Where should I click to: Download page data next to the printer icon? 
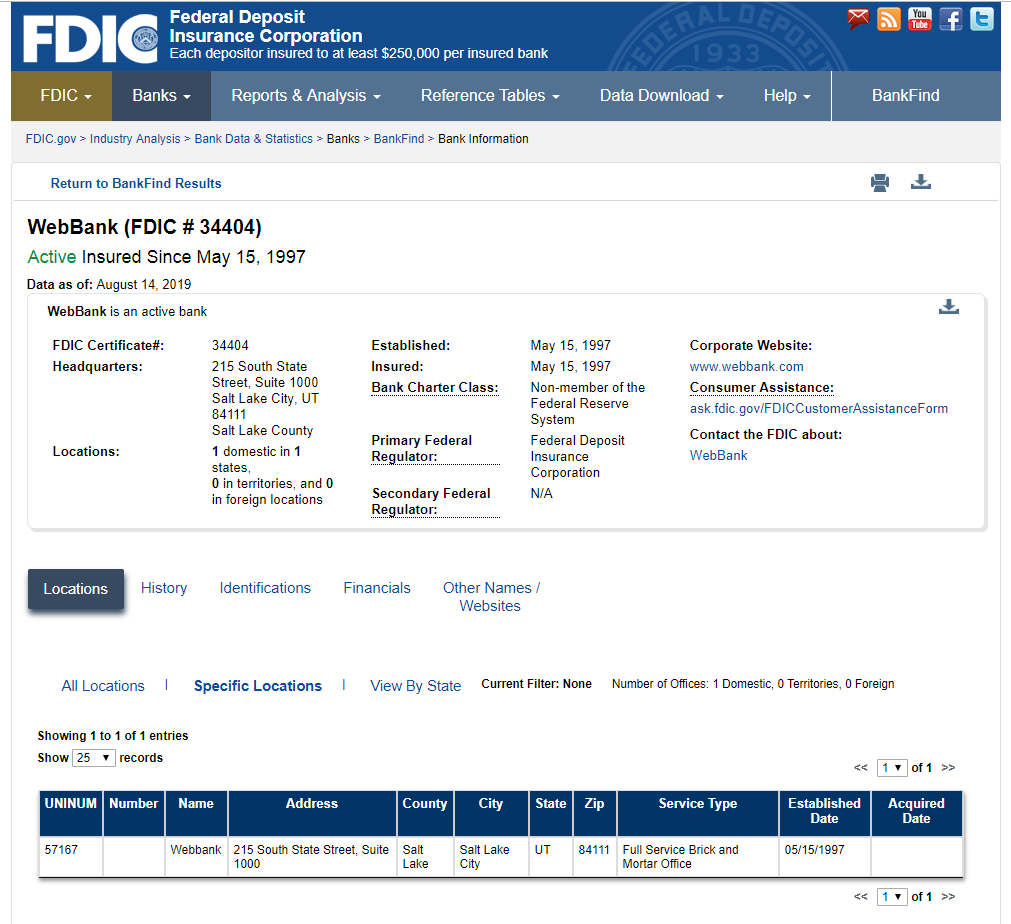click(x=921, y=182)
